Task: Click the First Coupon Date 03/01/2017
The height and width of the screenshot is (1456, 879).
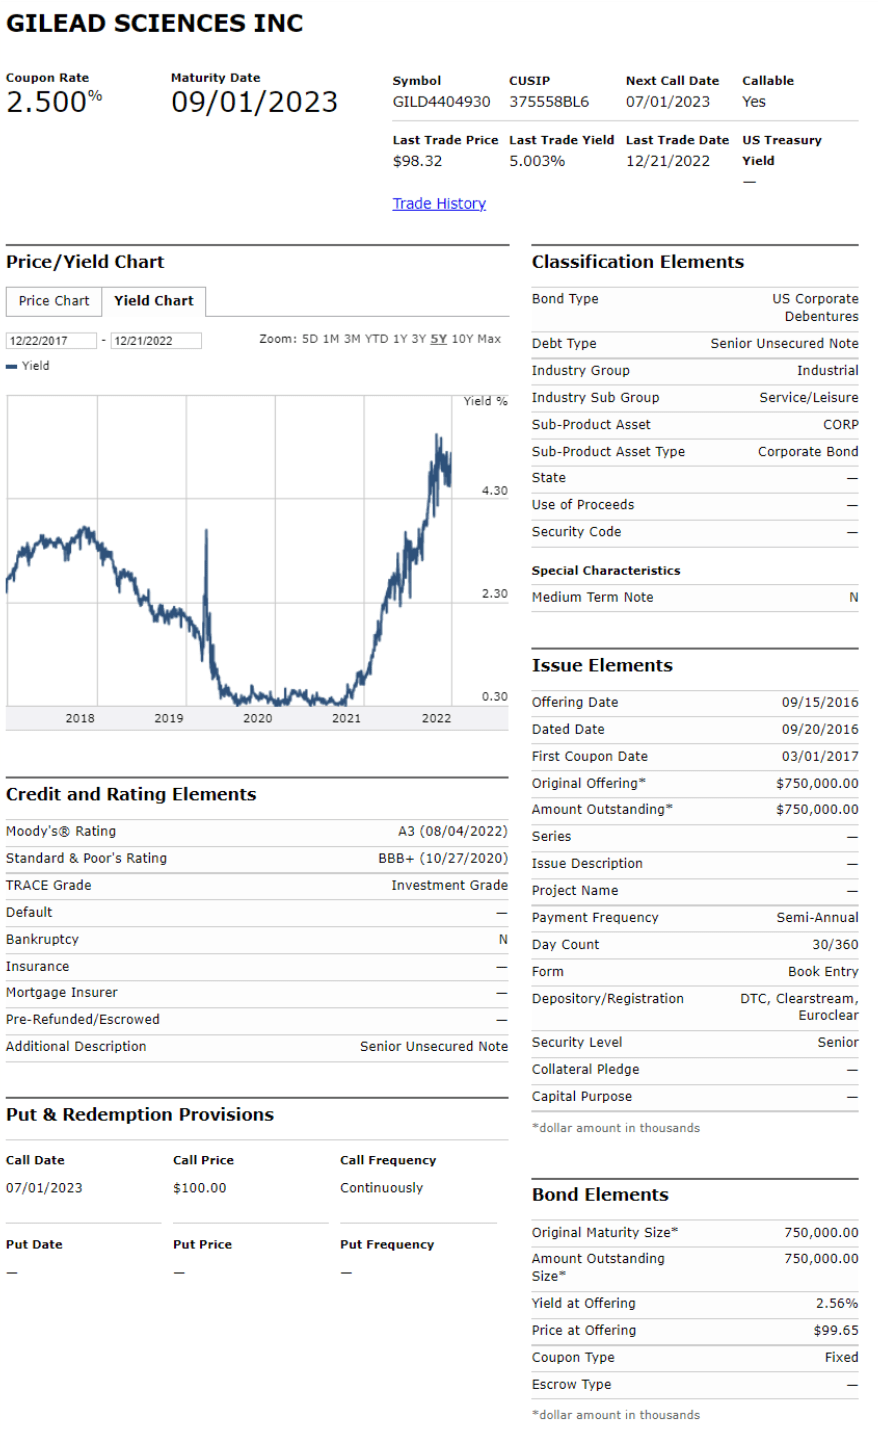Action: pyautogui.click(x=820, y=757)
